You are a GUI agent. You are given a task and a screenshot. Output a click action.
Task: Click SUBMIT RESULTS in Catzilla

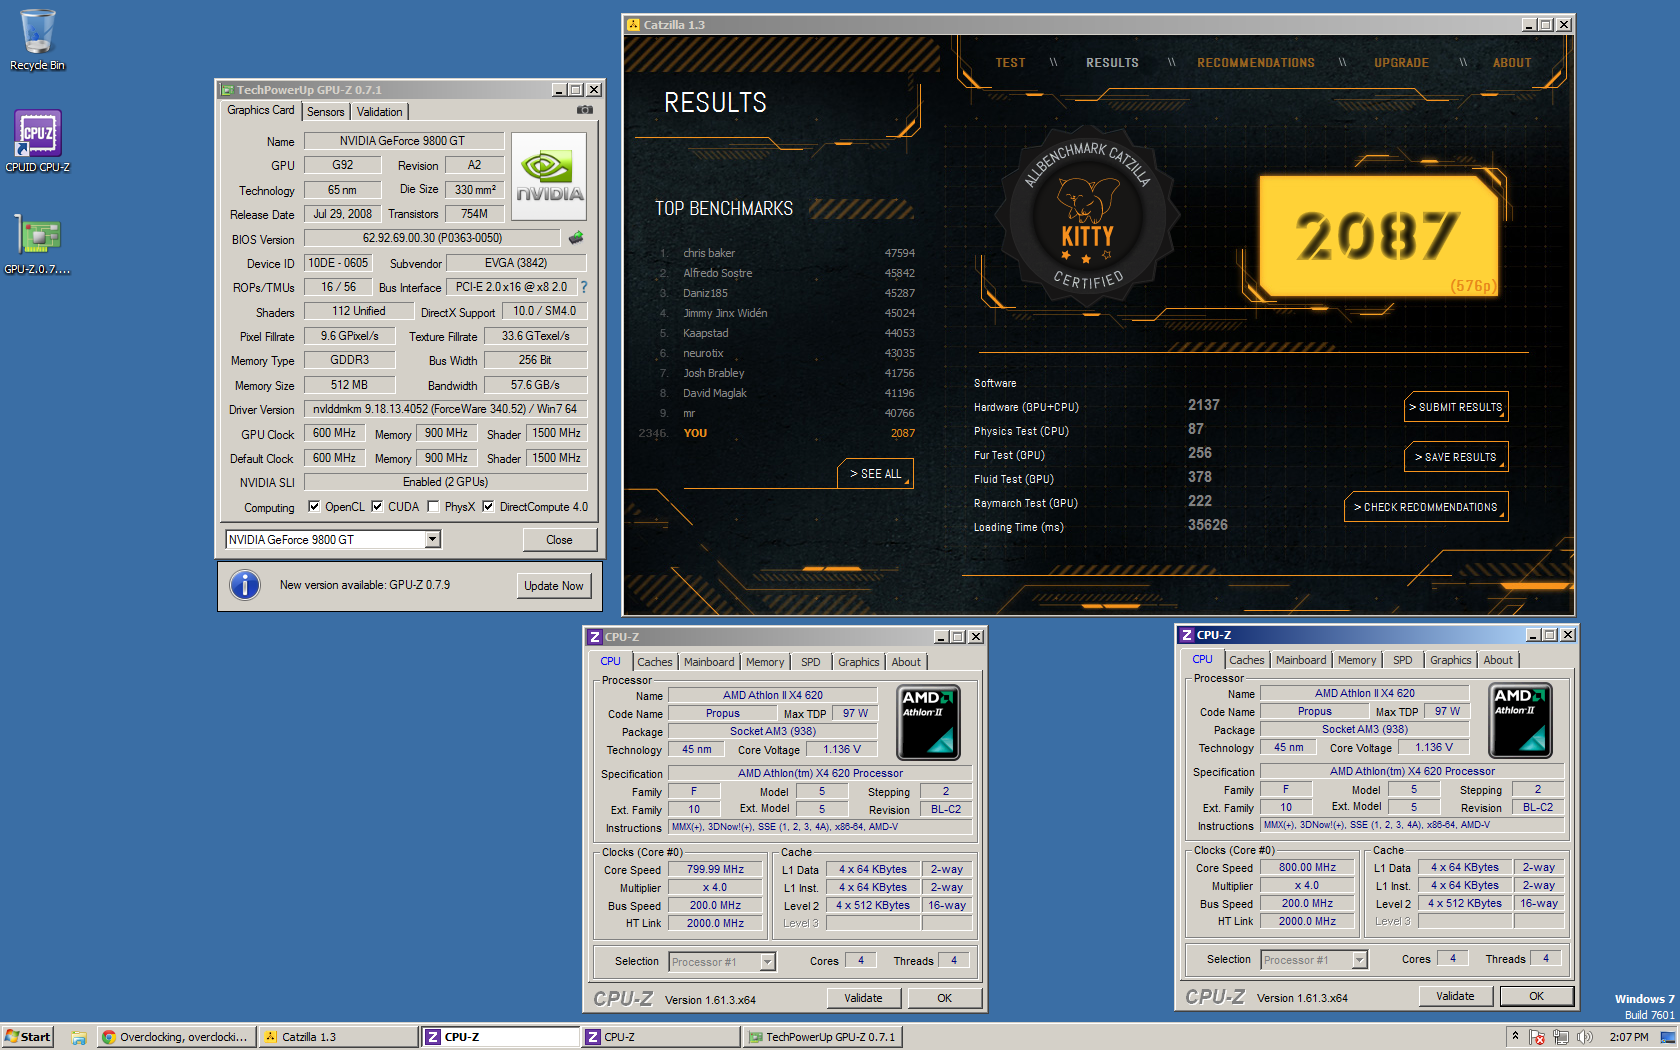pos(1456,407)
